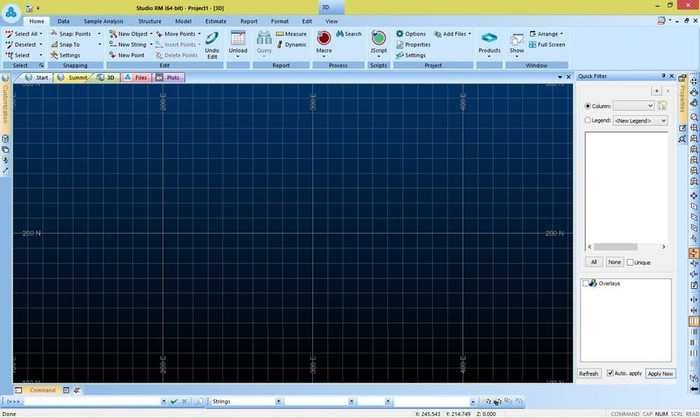This screenshot has width=700, height=418.
Task: Click the Products icon
Action: (489, 38)
